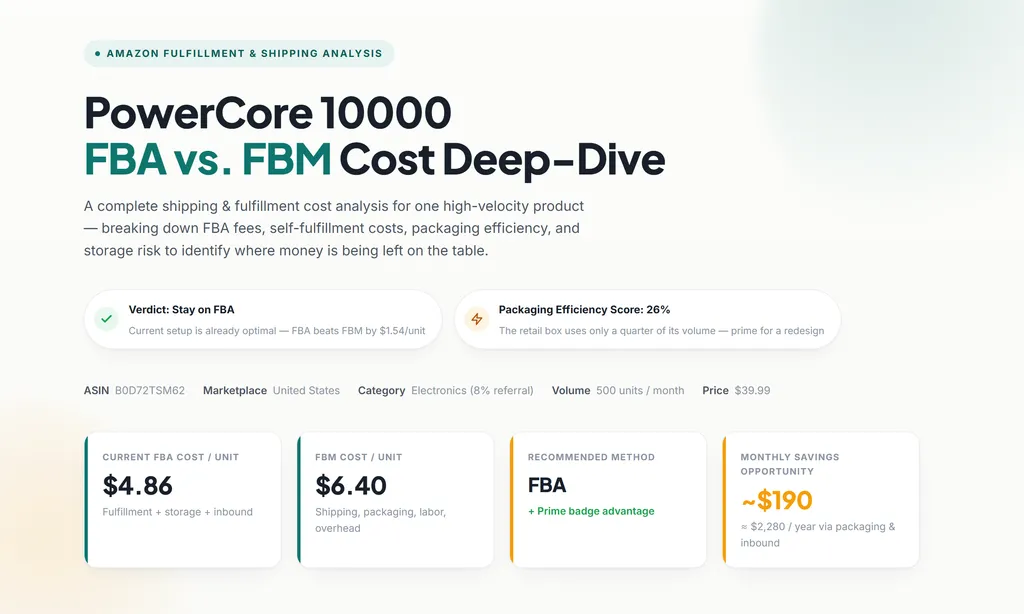The image size is (1024, 614).
Task: Click the FBM Cost / Unit card
Action: 395,500
